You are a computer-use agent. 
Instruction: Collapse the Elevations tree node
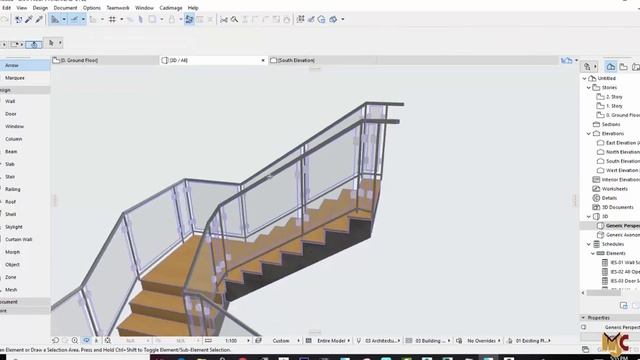click(589, 134)
